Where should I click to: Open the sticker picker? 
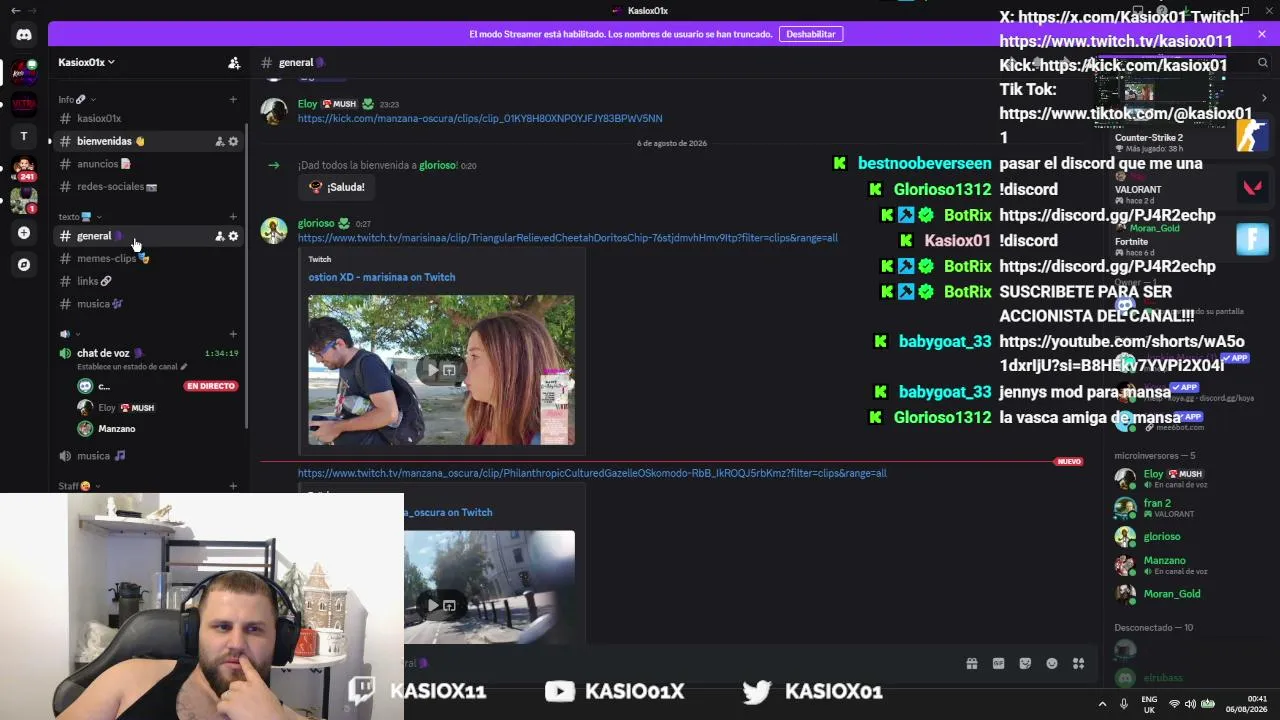point(1025,663)
